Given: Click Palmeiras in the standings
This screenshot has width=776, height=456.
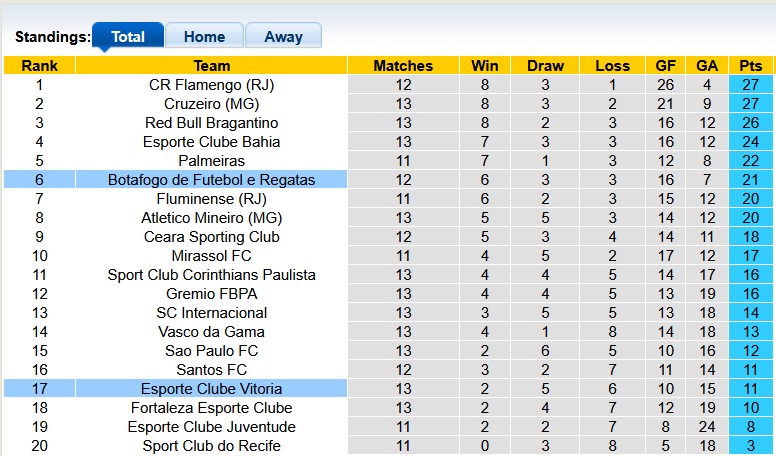Looking at the screenshot, I should click(x=212, y=161).
